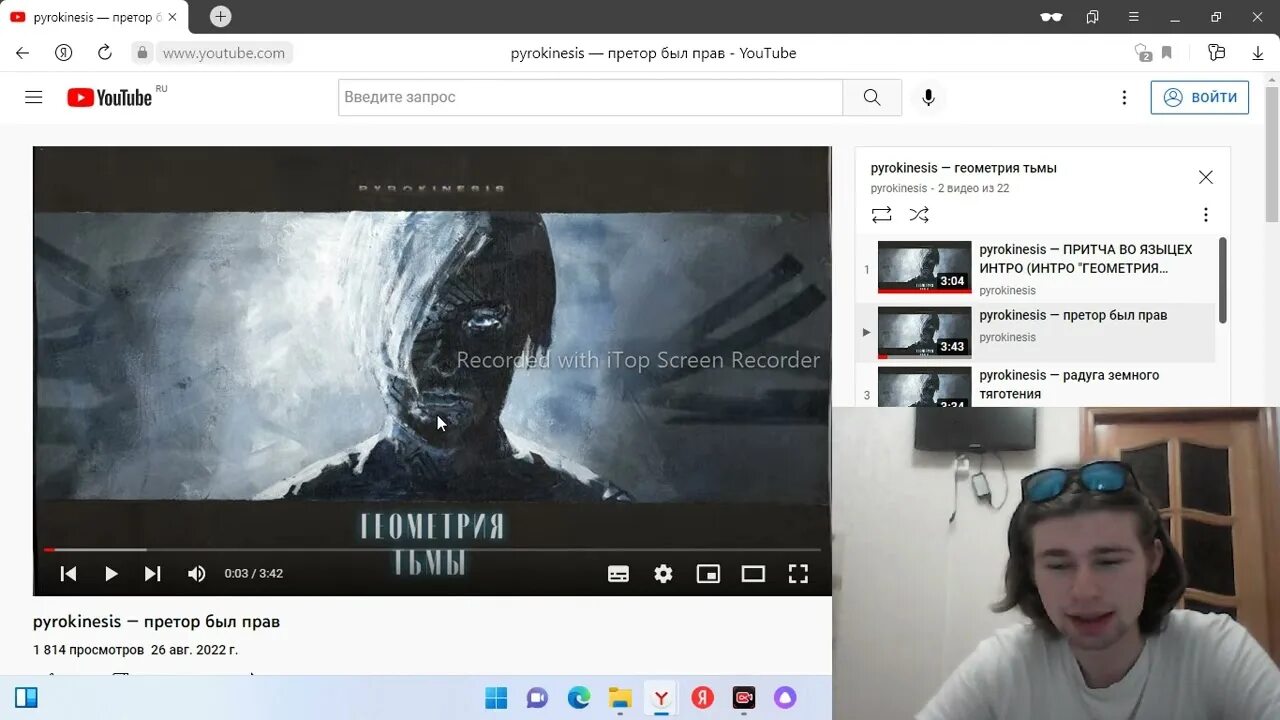Open Teams chat icon on taskbar
Screen dimensions: 1280x720
[x=537, y=698]
